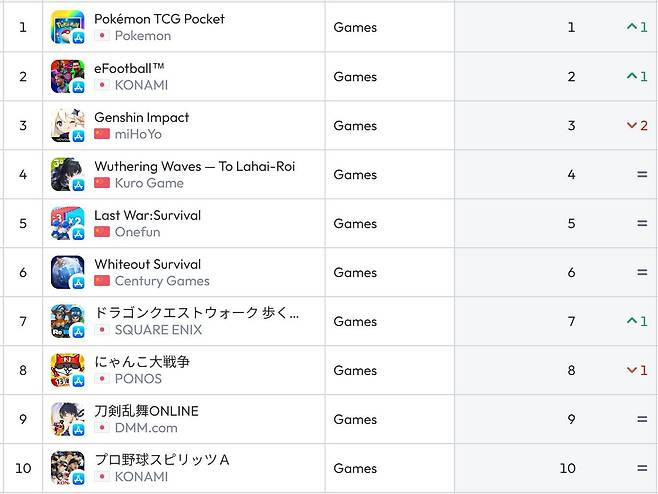Click the 刀剣乱舞ONLINE app icon
The image size is (658, 494).
(x=67, y=419)
